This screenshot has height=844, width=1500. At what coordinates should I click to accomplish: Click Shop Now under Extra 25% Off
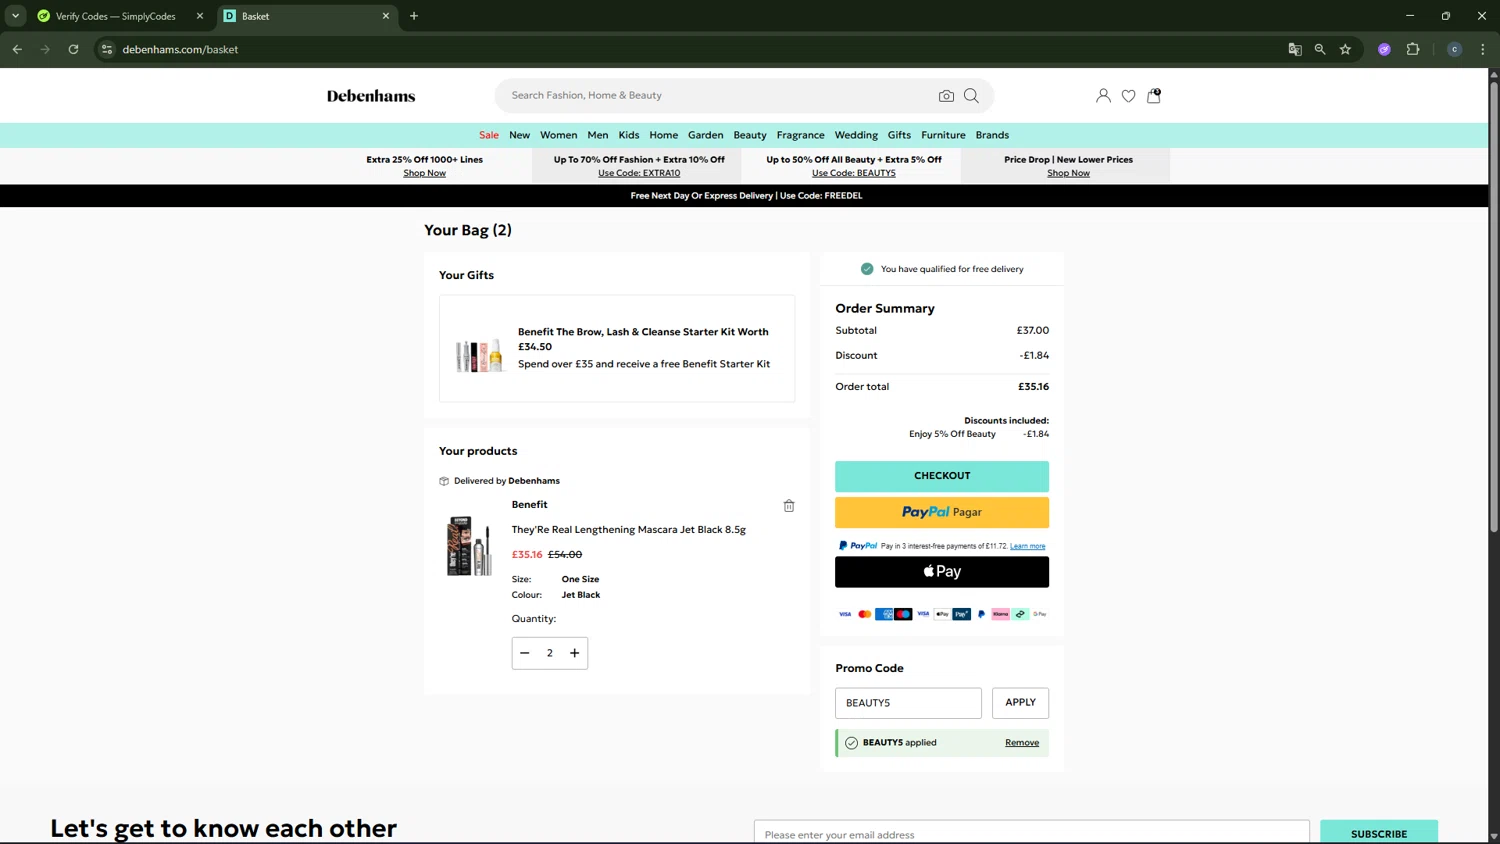[425, 173]
